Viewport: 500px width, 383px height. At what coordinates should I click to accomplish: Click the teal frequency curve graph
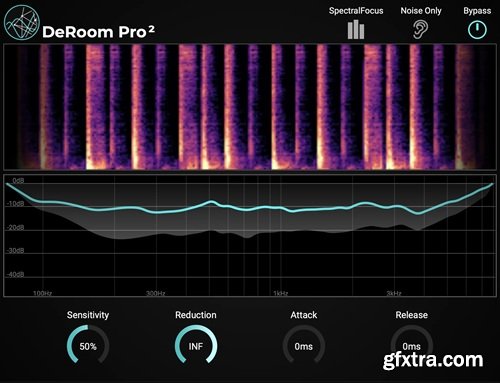pyautogui.click(x=250, y=235)
